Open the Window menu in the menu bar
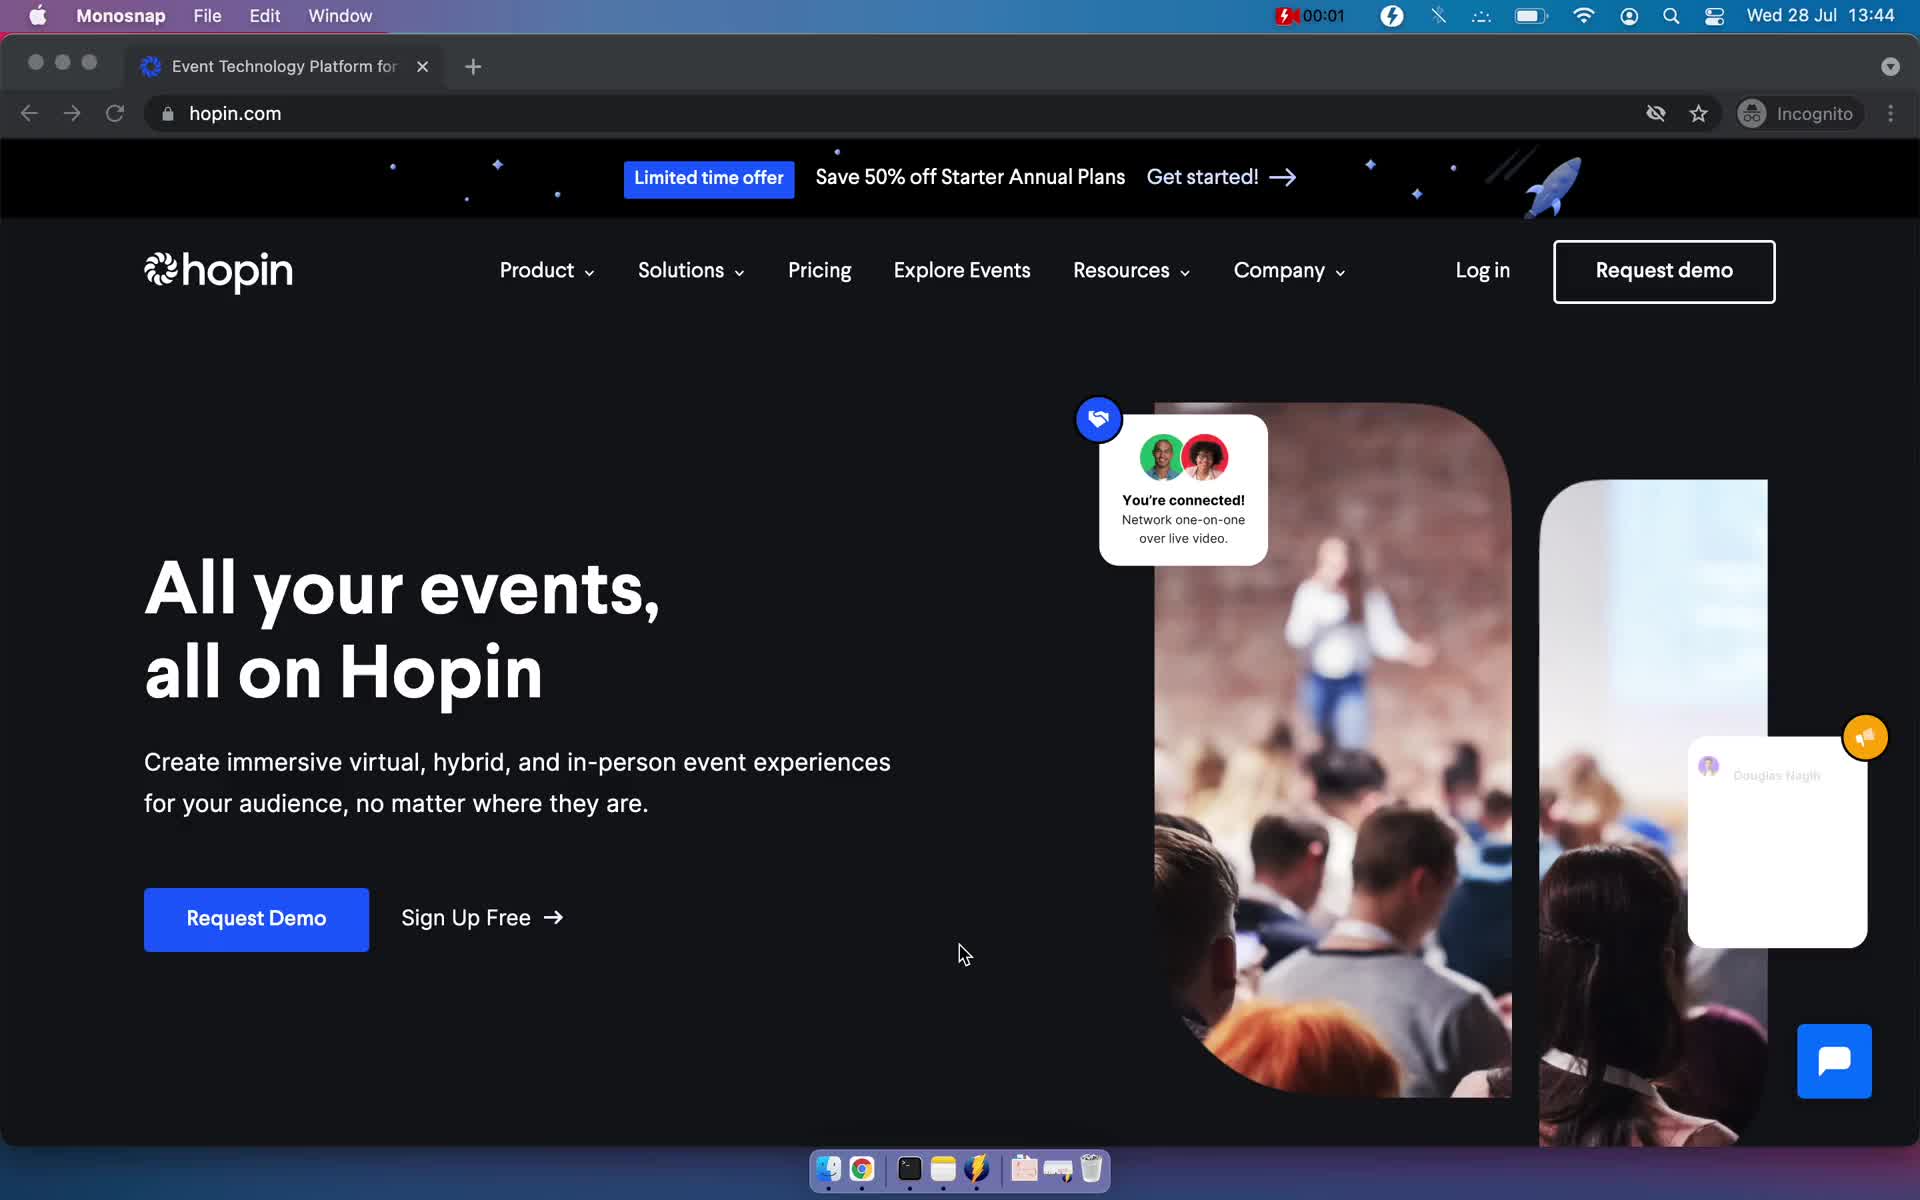This screenshot has height=1200, width=1920. tap(340, 16)
